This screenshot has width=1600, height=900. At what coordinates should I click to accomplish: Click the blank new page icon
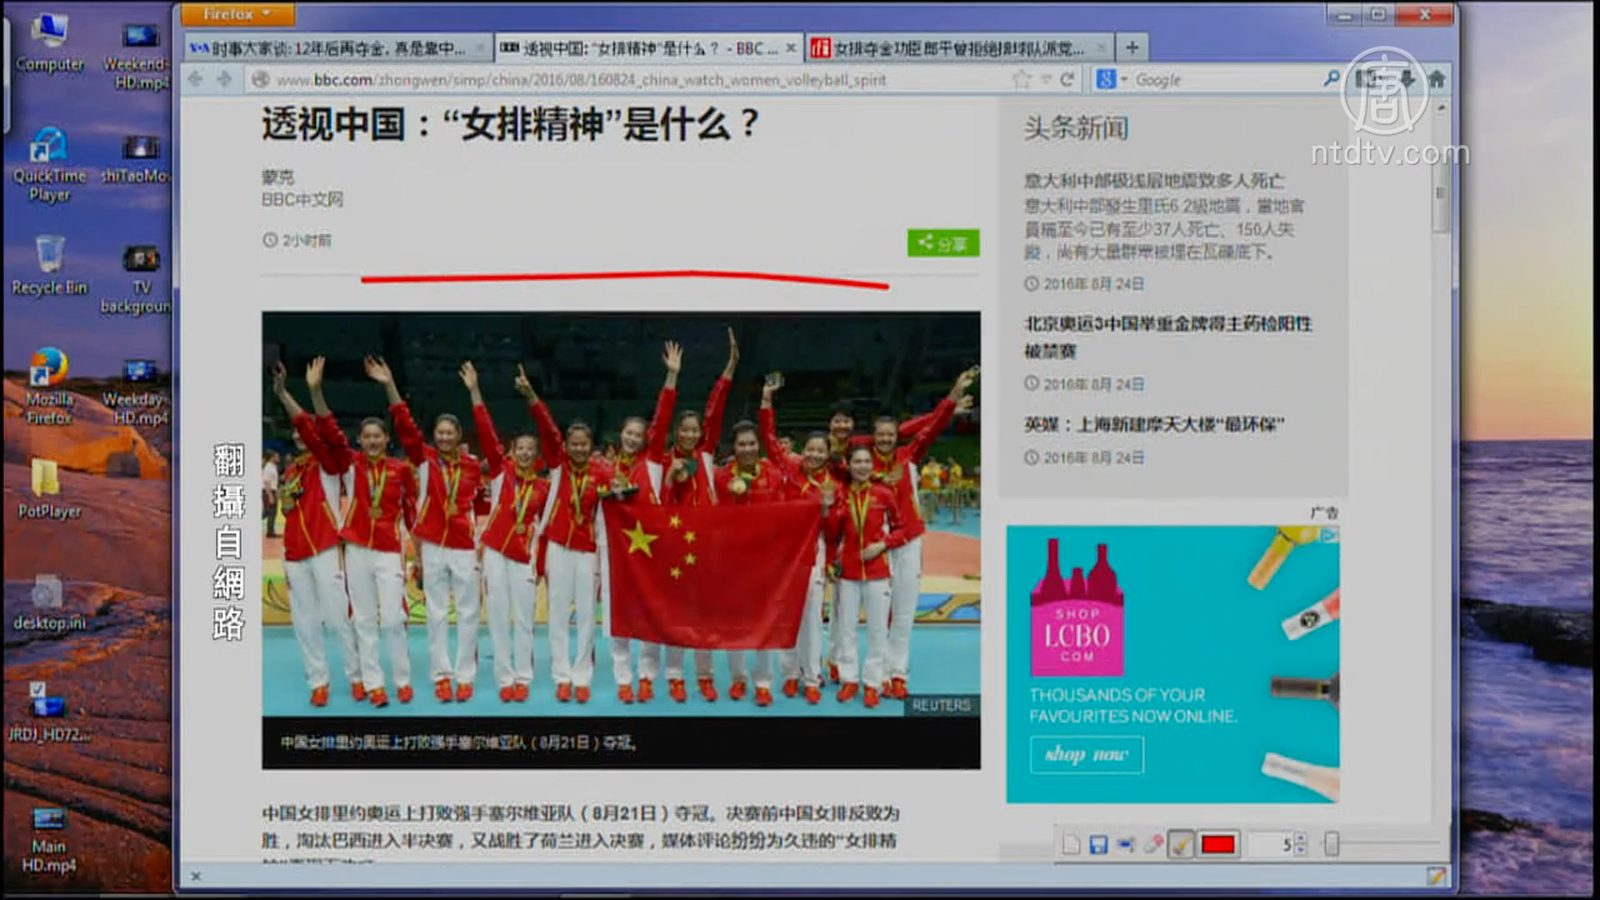point(1071,845)
